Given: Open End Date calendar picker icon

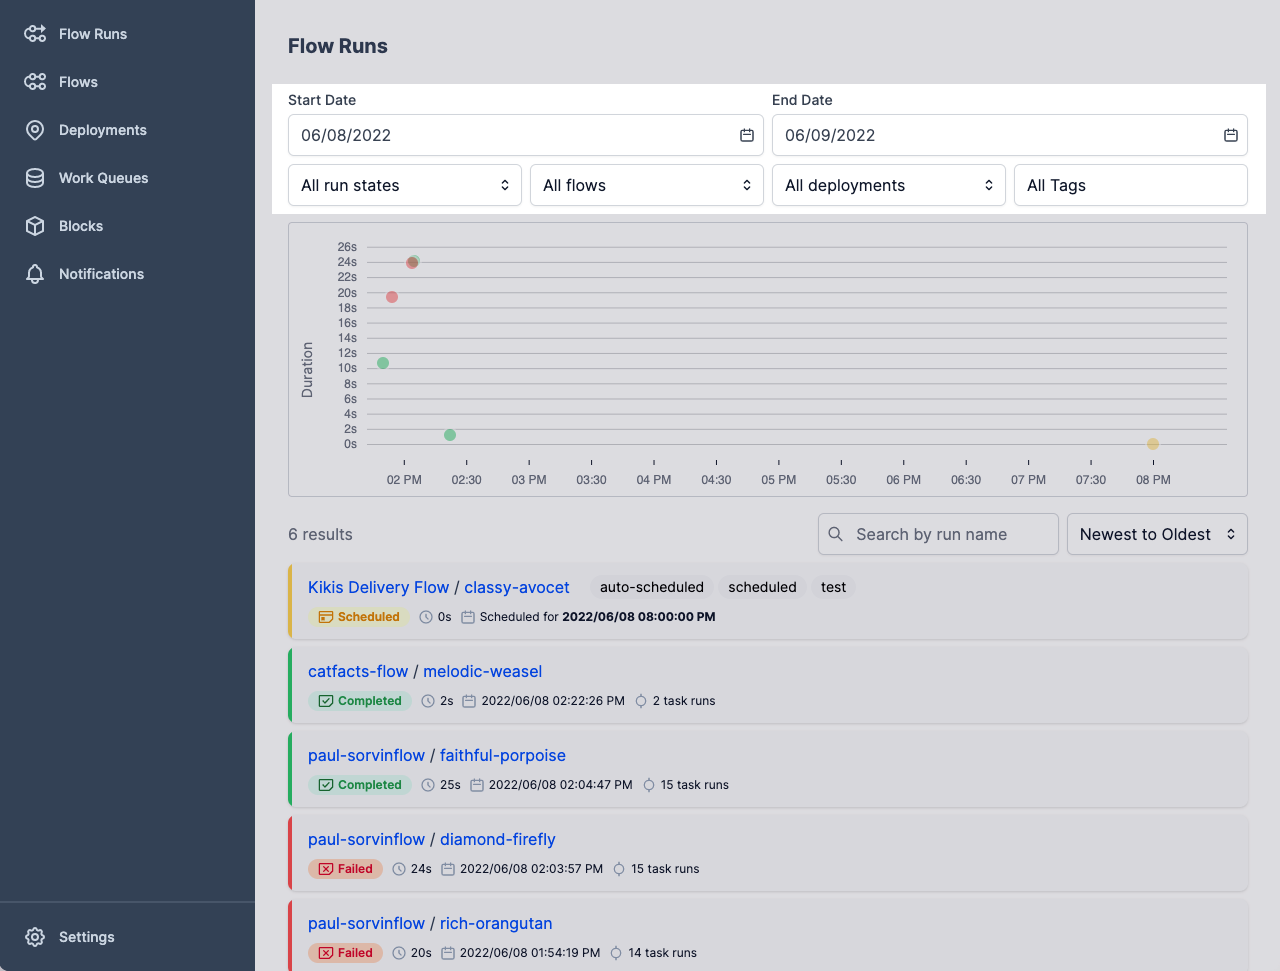Looking at the screenshot, I should (x=1231, y=135).
